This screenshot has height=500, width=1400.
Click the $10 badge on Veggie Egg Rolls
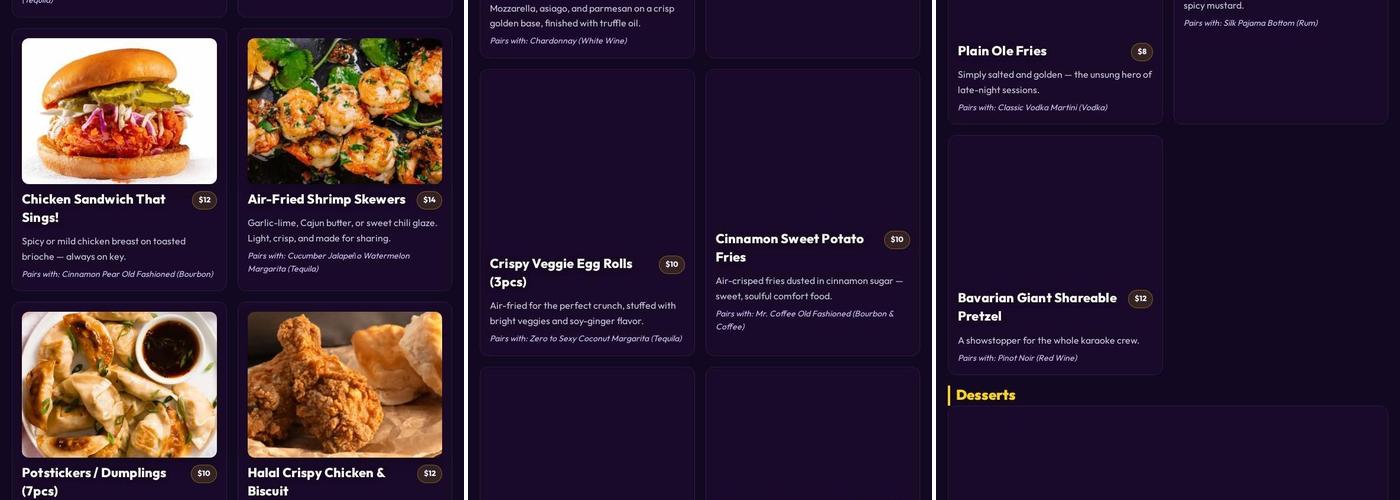click(x=672, y=265)
